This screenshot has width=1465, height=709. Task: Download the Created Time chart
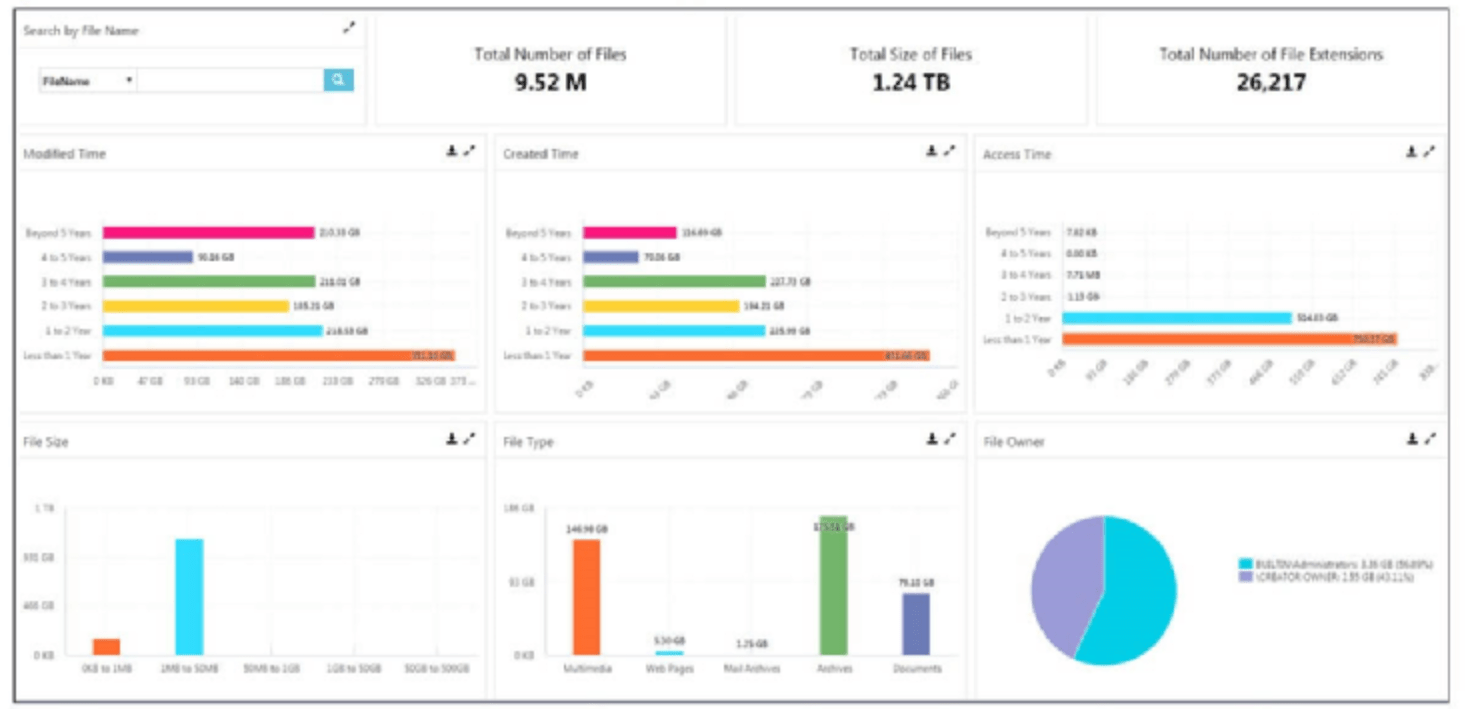pyautogui.click(x=931, y=151)
